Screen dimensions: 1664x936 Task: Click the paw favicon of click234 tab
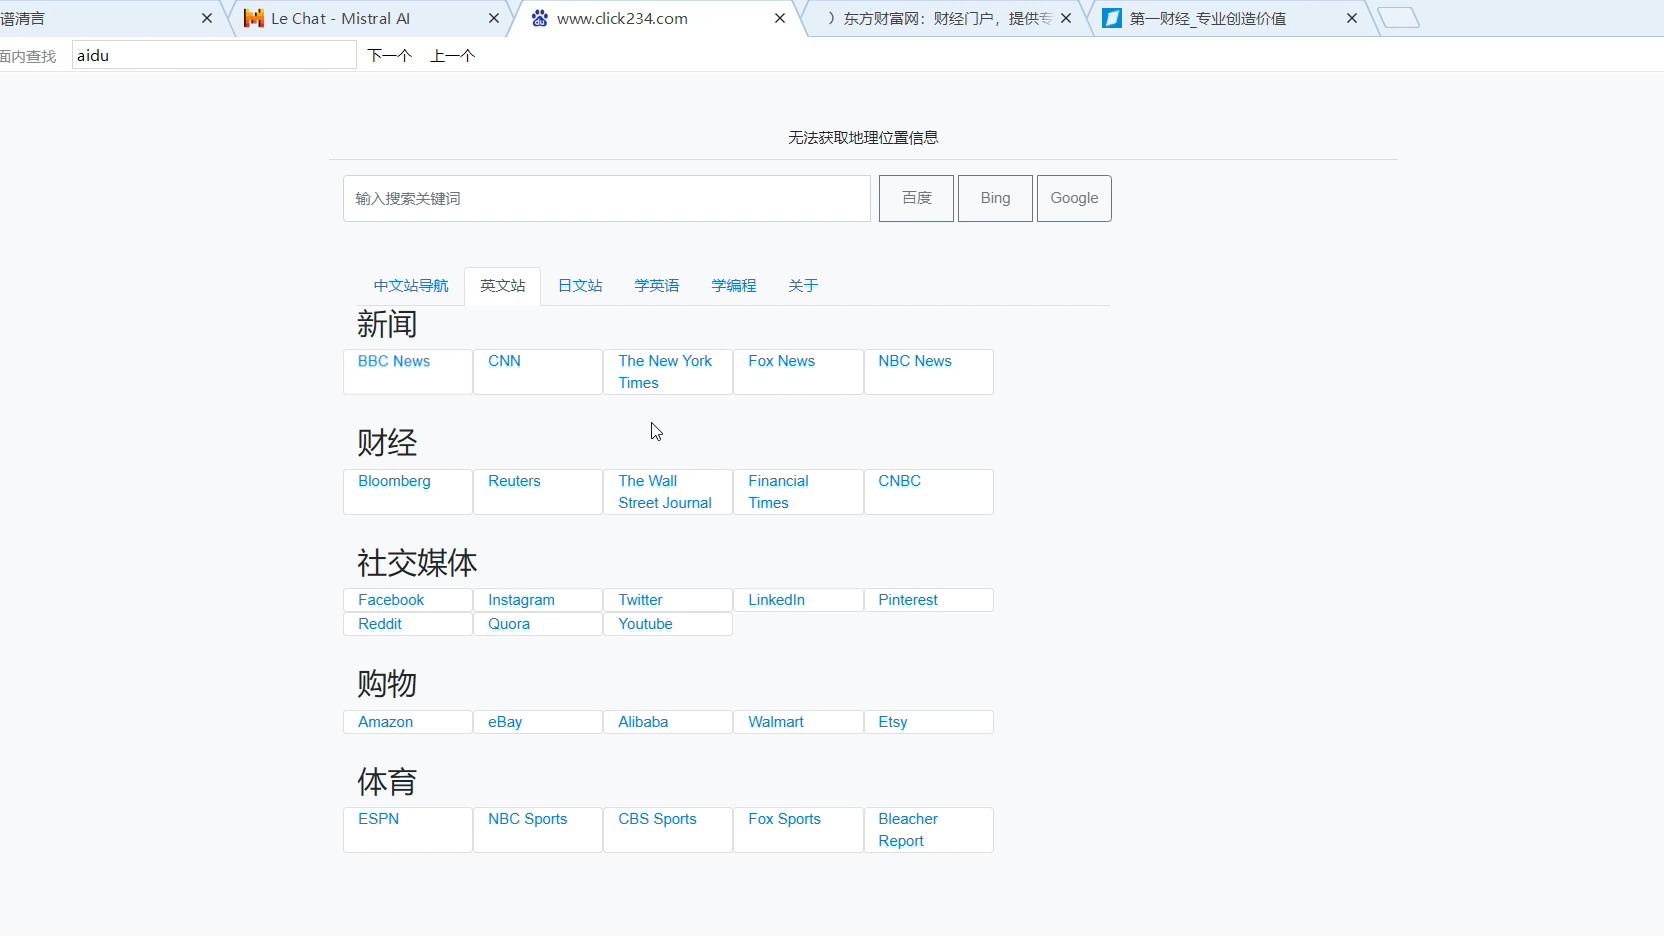(x=540, y=18)
